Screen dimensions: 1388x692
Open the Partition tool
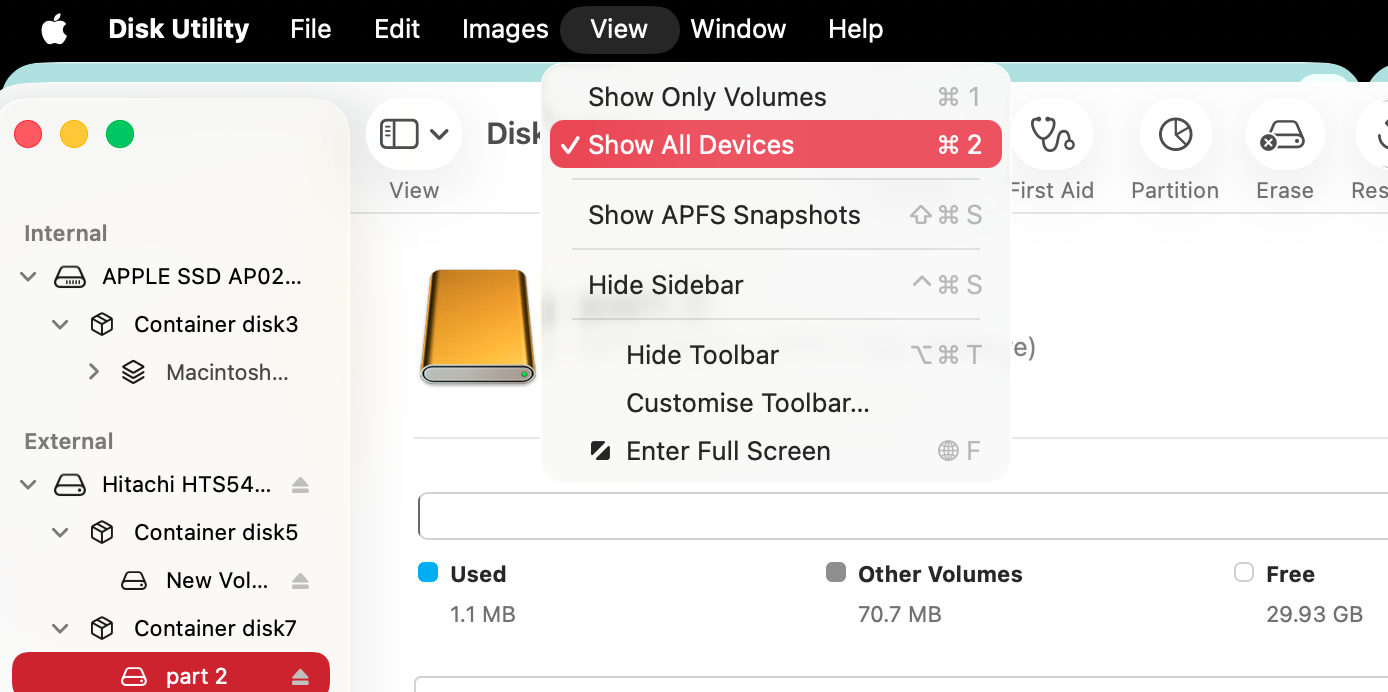point(1174,150)
